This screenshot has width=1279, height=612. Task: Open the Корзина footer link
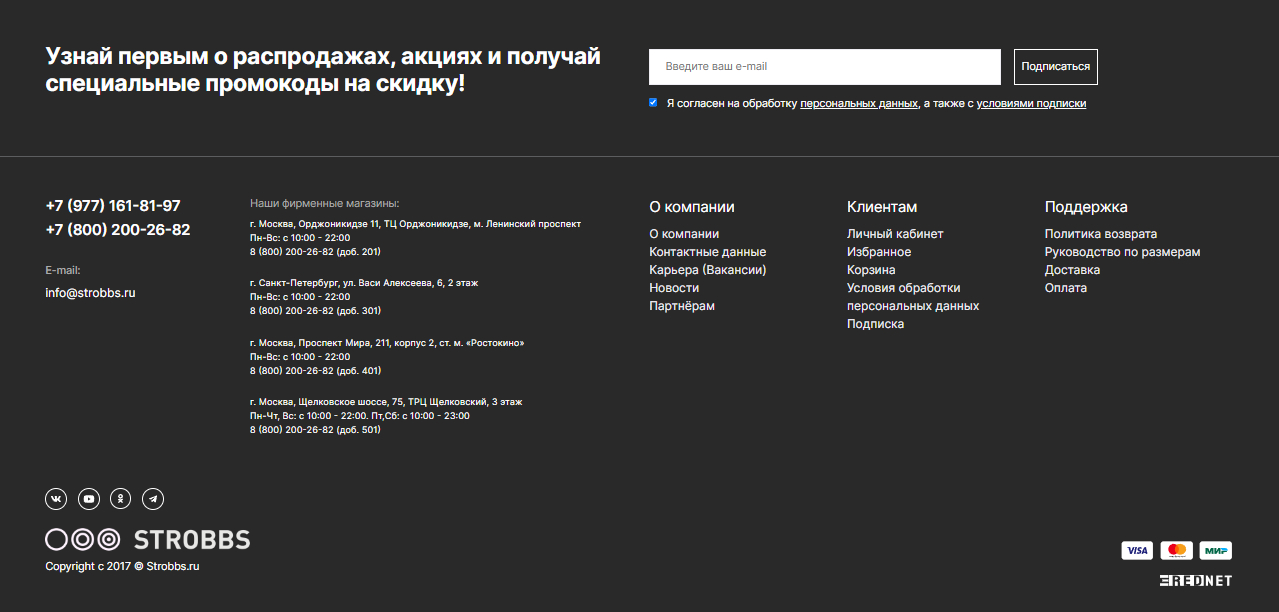point(871,270)
